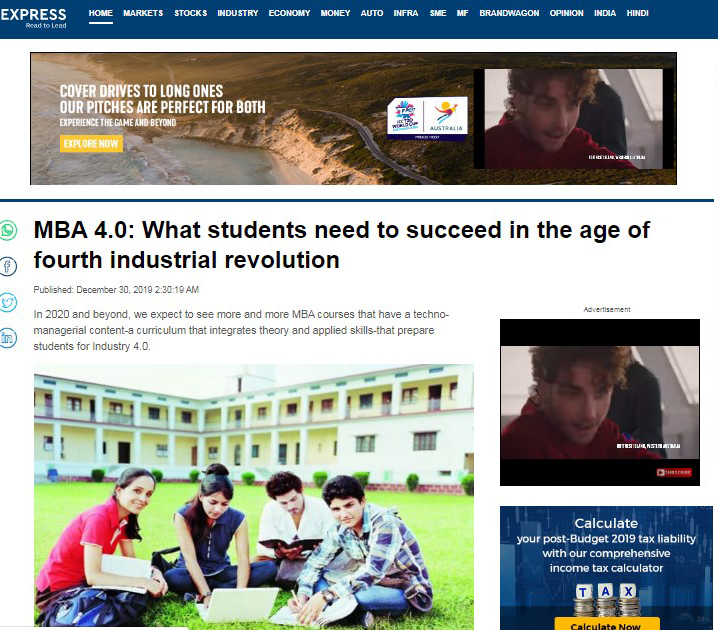
Task: Open the MARKETS section
Action: [143, 13]
